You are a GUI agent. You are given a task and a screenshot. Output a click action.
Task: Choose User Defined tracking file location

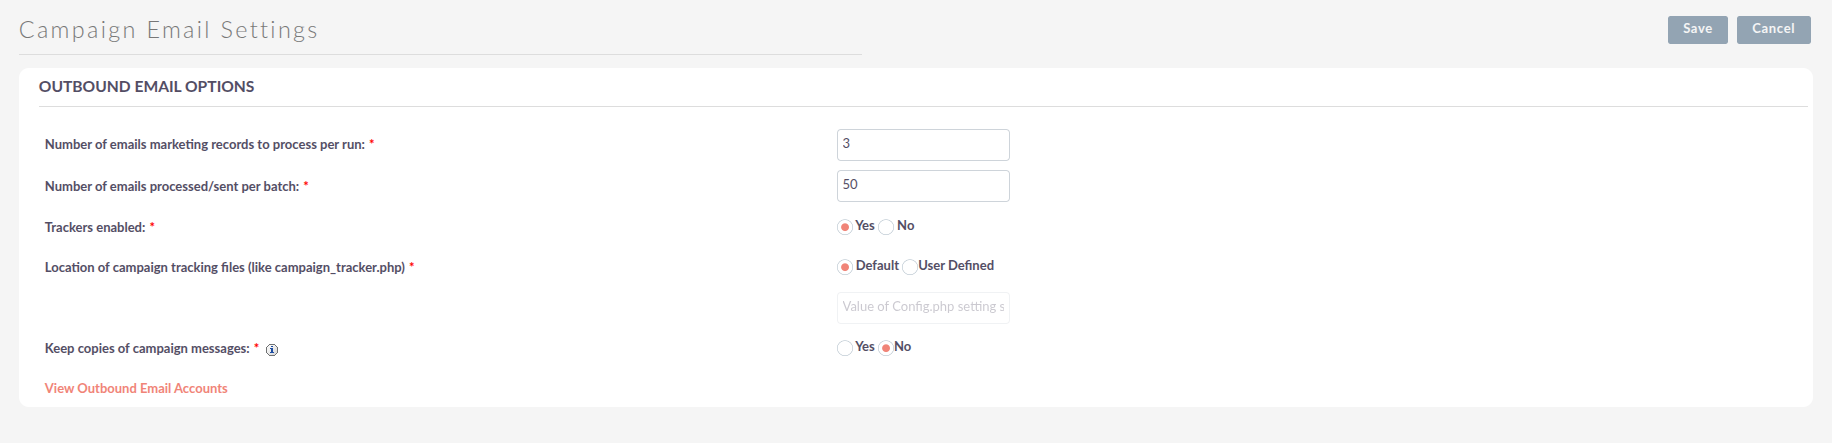(909, 267)
